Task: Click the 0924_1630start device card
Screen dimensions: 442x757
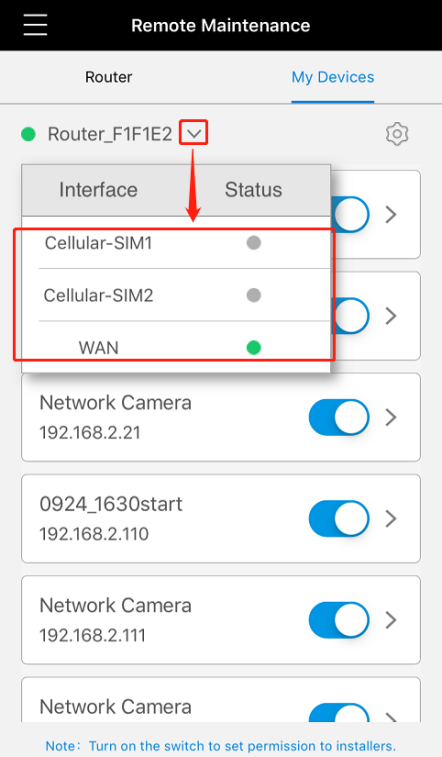Action: pos(221,519)
